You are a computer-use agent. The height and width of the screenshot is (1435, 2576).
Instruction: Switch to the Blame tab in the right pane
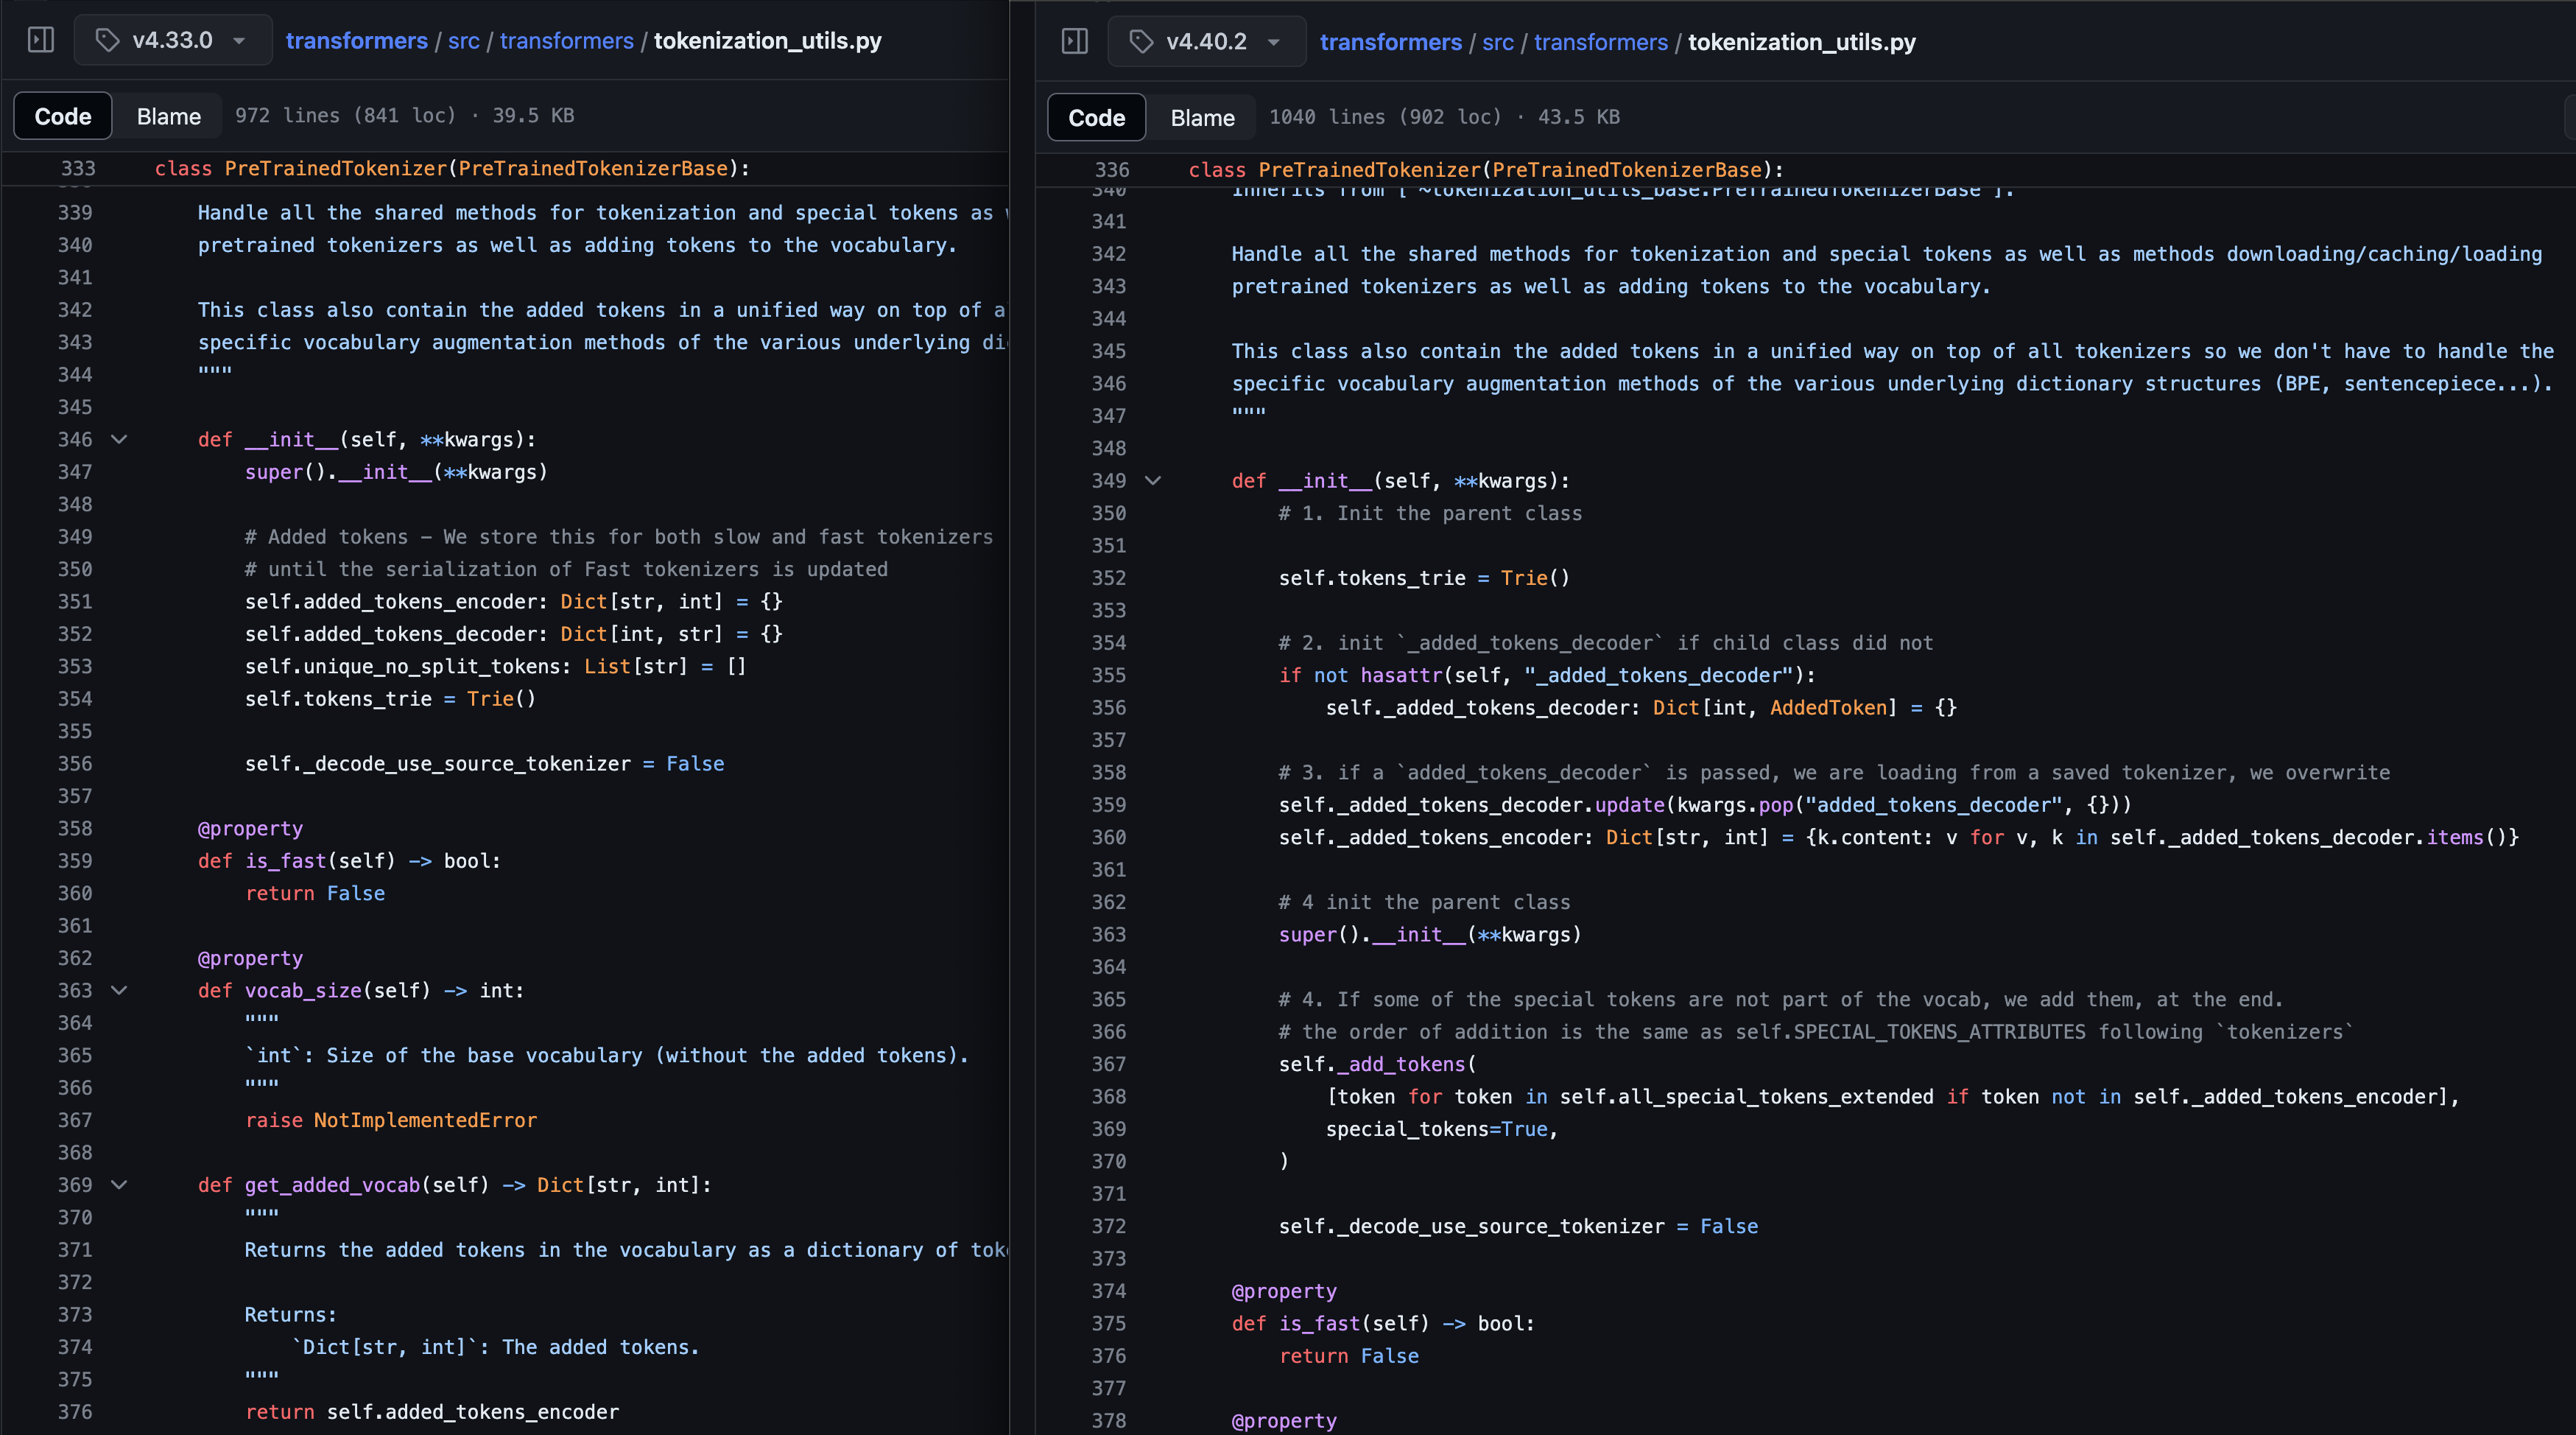point(1201,117)
